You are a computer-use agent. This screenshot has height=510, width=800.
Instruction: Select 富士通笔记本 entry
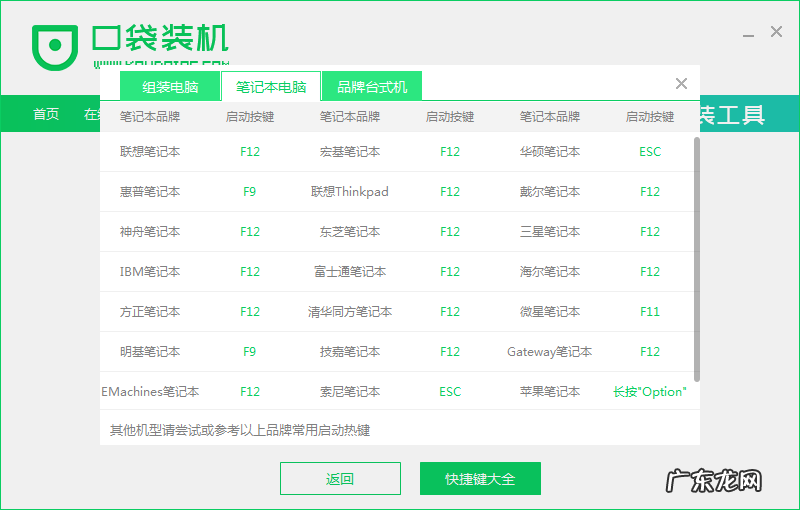(x=350, y=271)
